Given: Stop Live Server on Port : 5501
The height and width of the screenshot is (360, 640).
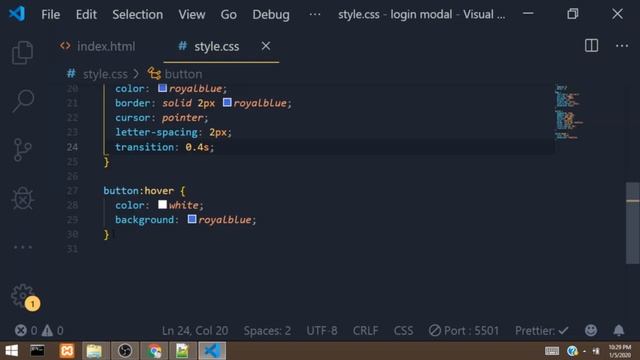Looking at the screenshot, I should coord(464,330).
